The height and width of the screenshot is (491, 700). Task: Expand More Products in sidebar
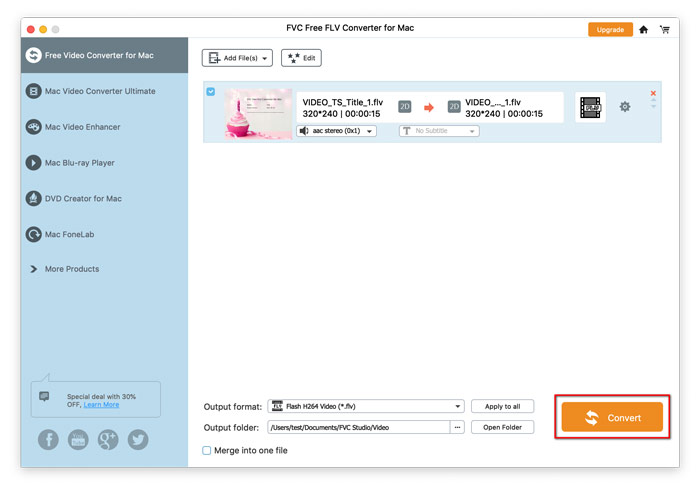coord(72,269)
